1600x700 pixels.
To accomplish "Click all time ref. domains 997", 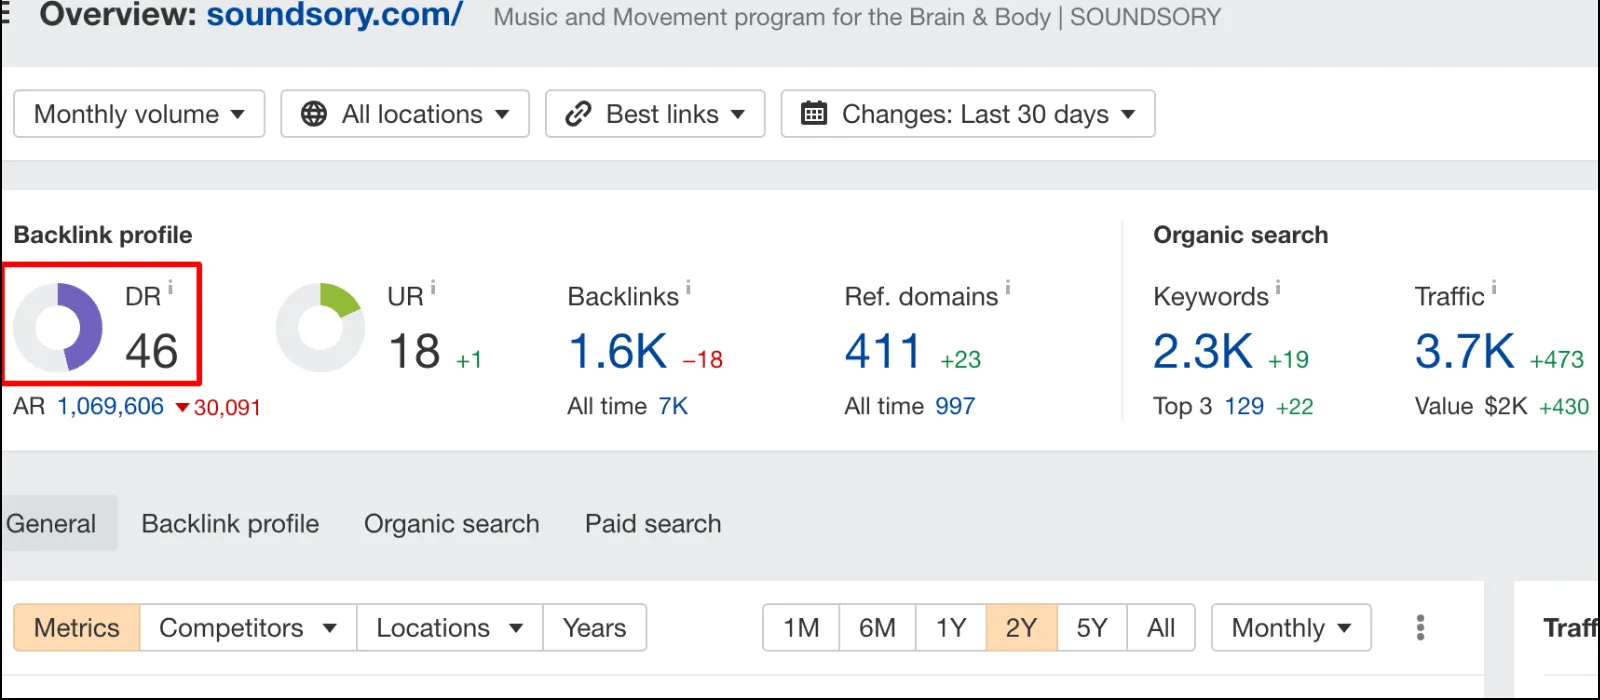I will pyautogui.click(x=955, y=407).
